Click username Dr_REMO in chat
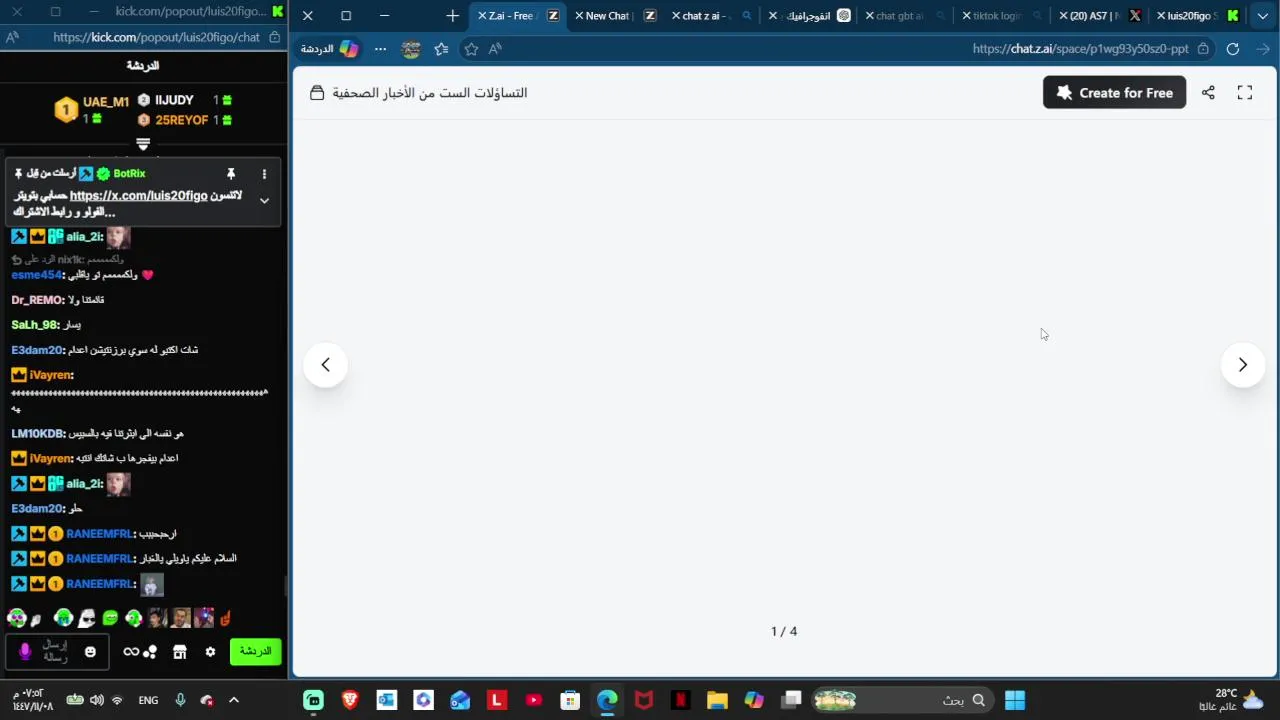This screenshot has height=720, width=1280. point(37,300)
